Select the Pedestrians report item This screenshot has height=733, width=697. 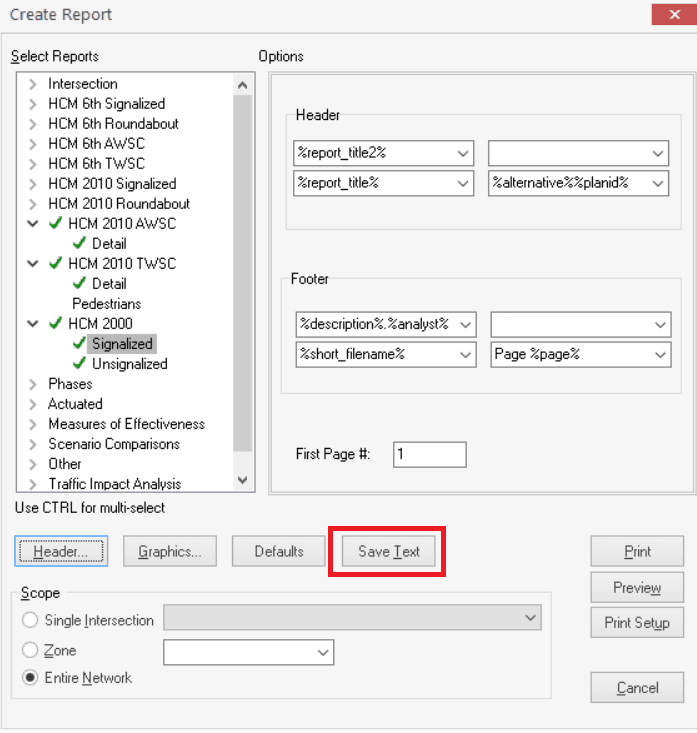[x=107, y=304]
